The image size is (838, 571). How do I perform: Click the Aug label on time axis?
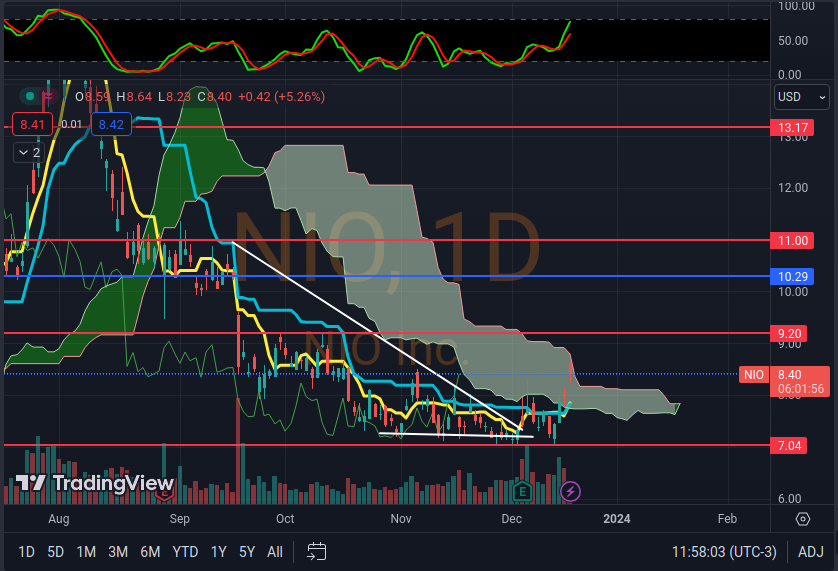[59, 519]
